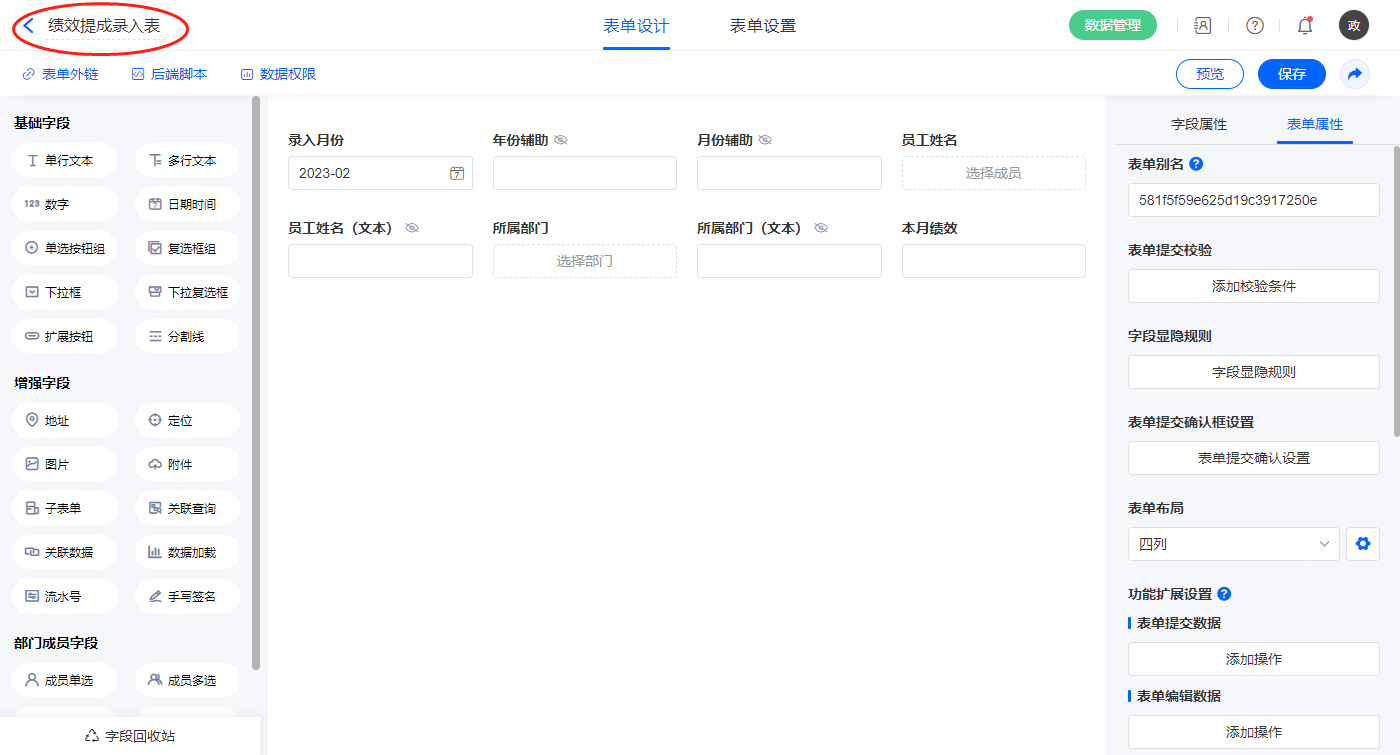The width and height of the screenshot is (1400, 755).
Task: Click the 本月绩效 input field
Action: [993, 261]
